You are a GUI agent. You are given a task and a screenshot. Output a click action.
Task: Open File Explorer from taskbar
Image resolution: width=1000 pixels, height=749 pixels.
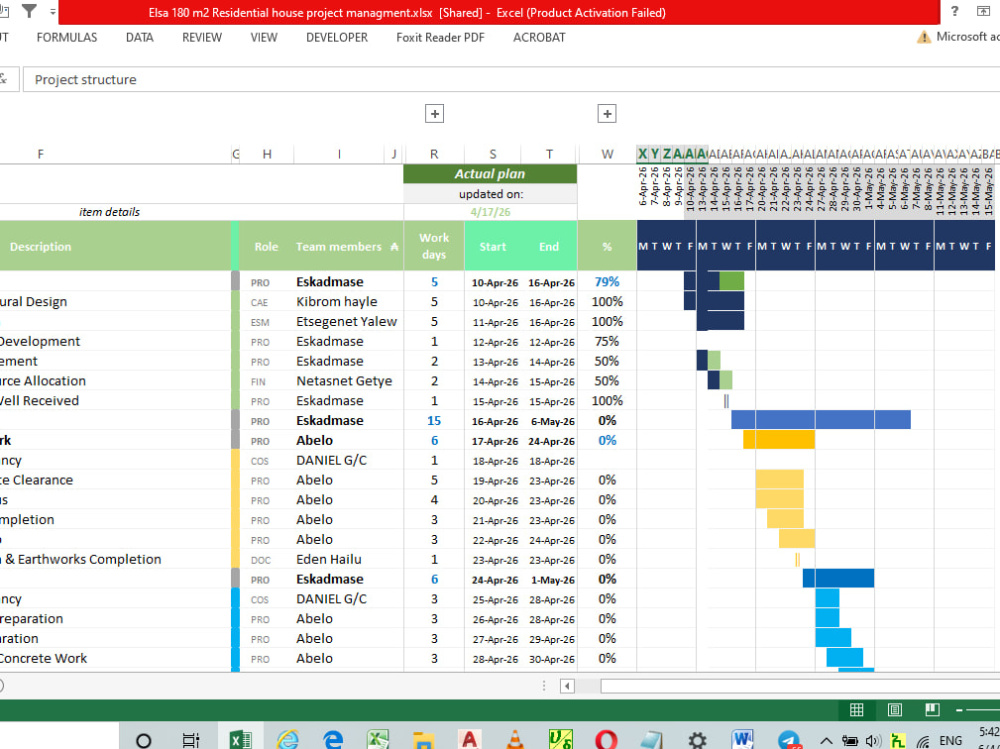pos(423,740)
